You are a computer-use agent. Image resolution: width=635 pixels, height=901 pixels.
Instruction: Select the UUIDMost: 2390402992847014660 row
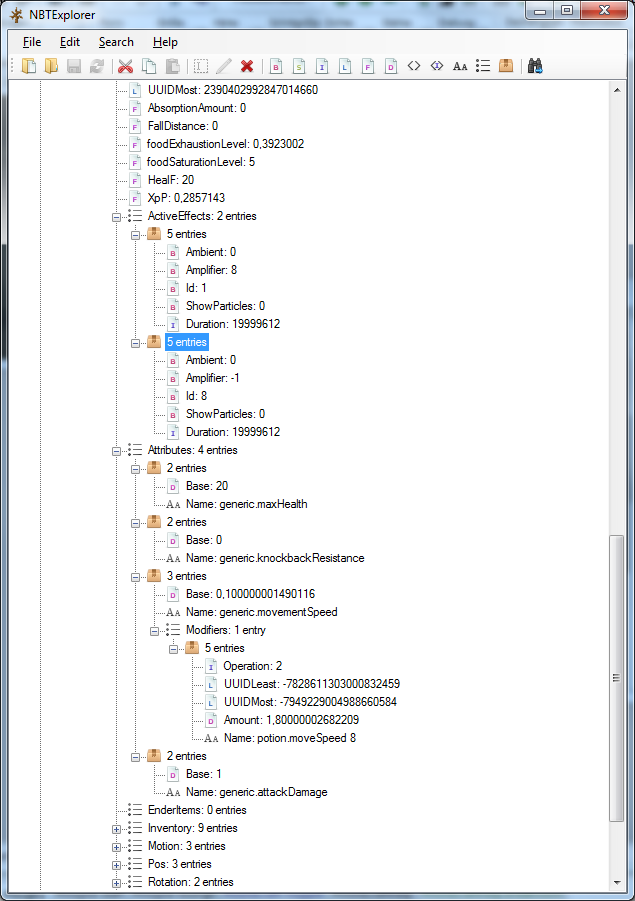coord(232,90)
